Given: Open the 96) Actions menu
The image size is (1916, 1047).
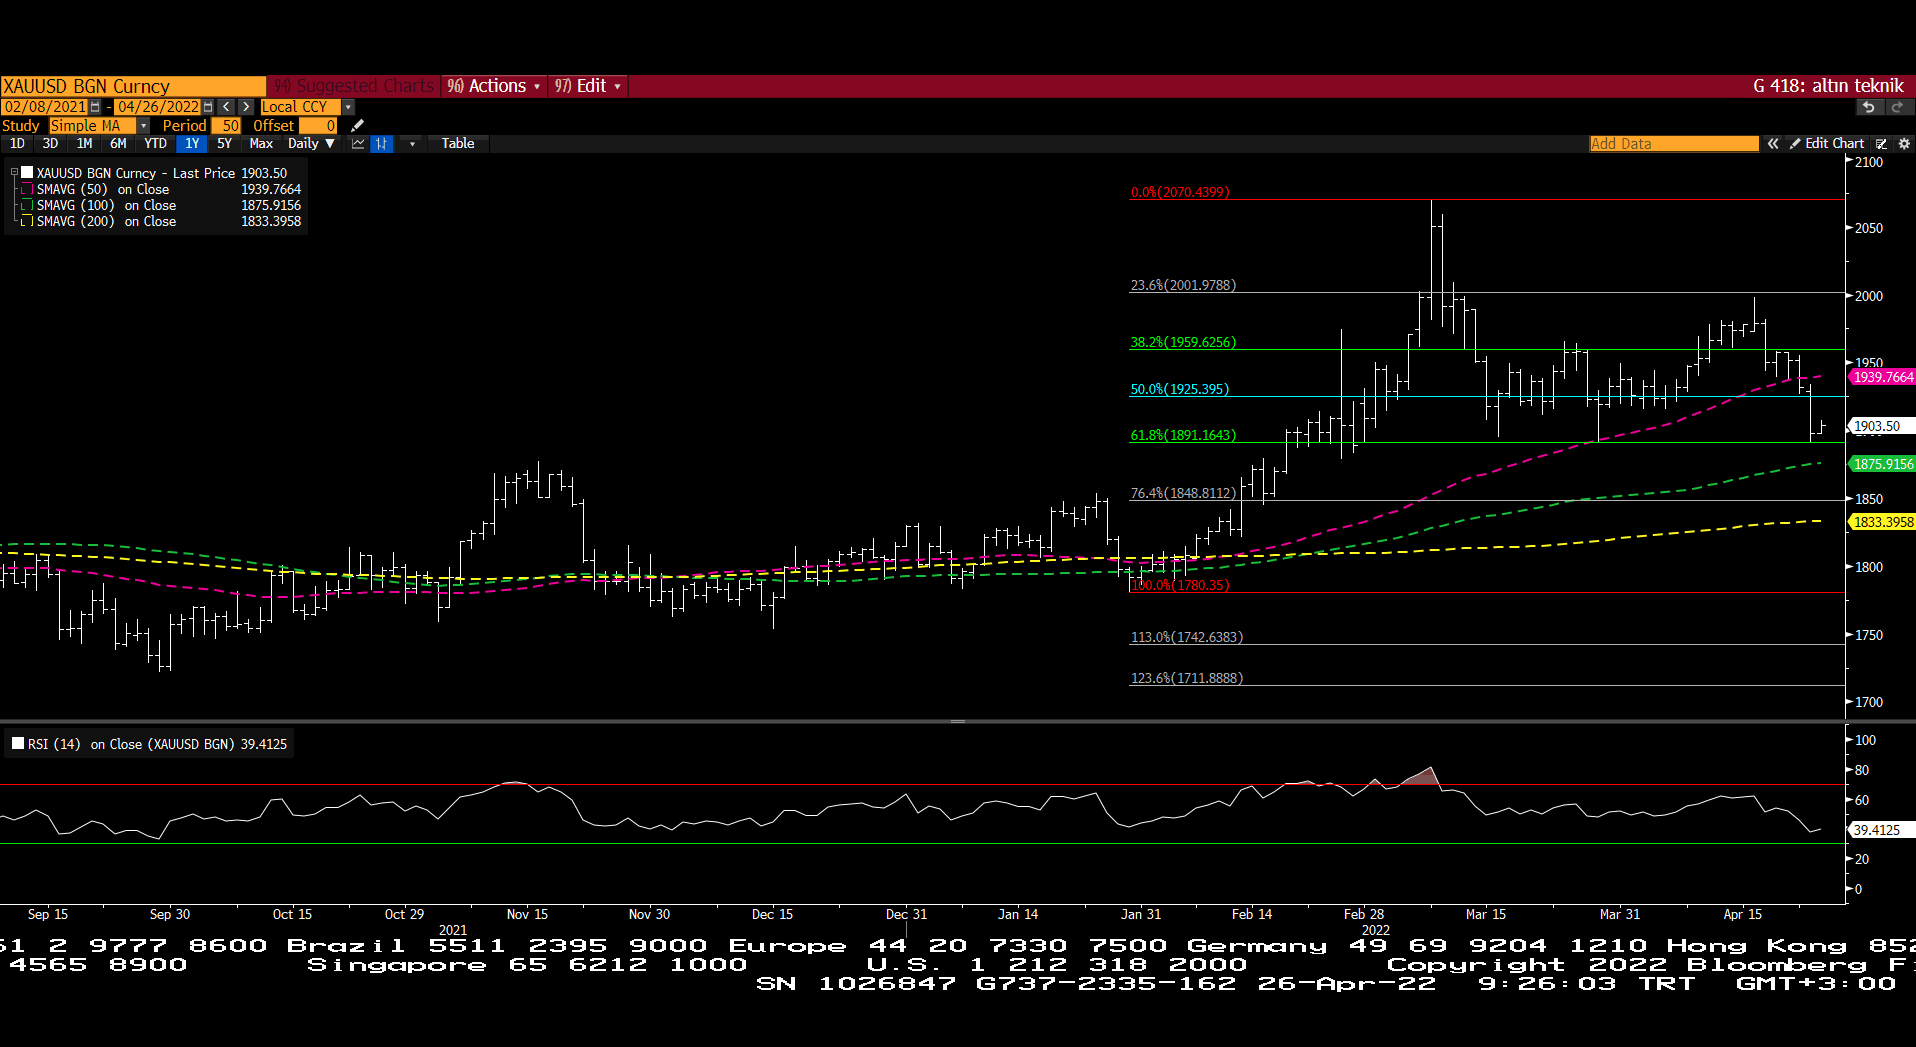Looking at the screenshot, I should click(x=493, y=86).
